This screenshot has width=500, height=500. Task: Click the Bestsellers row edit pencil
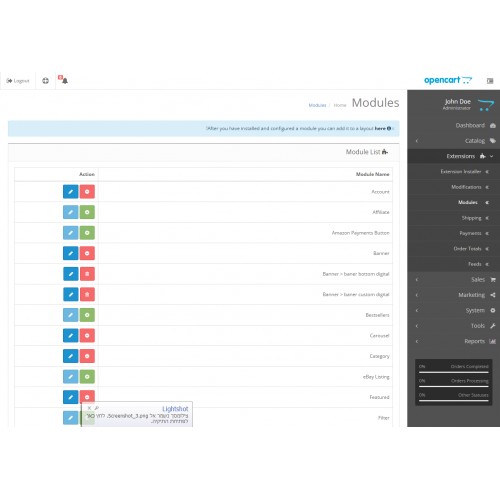[x=70, y=315]
